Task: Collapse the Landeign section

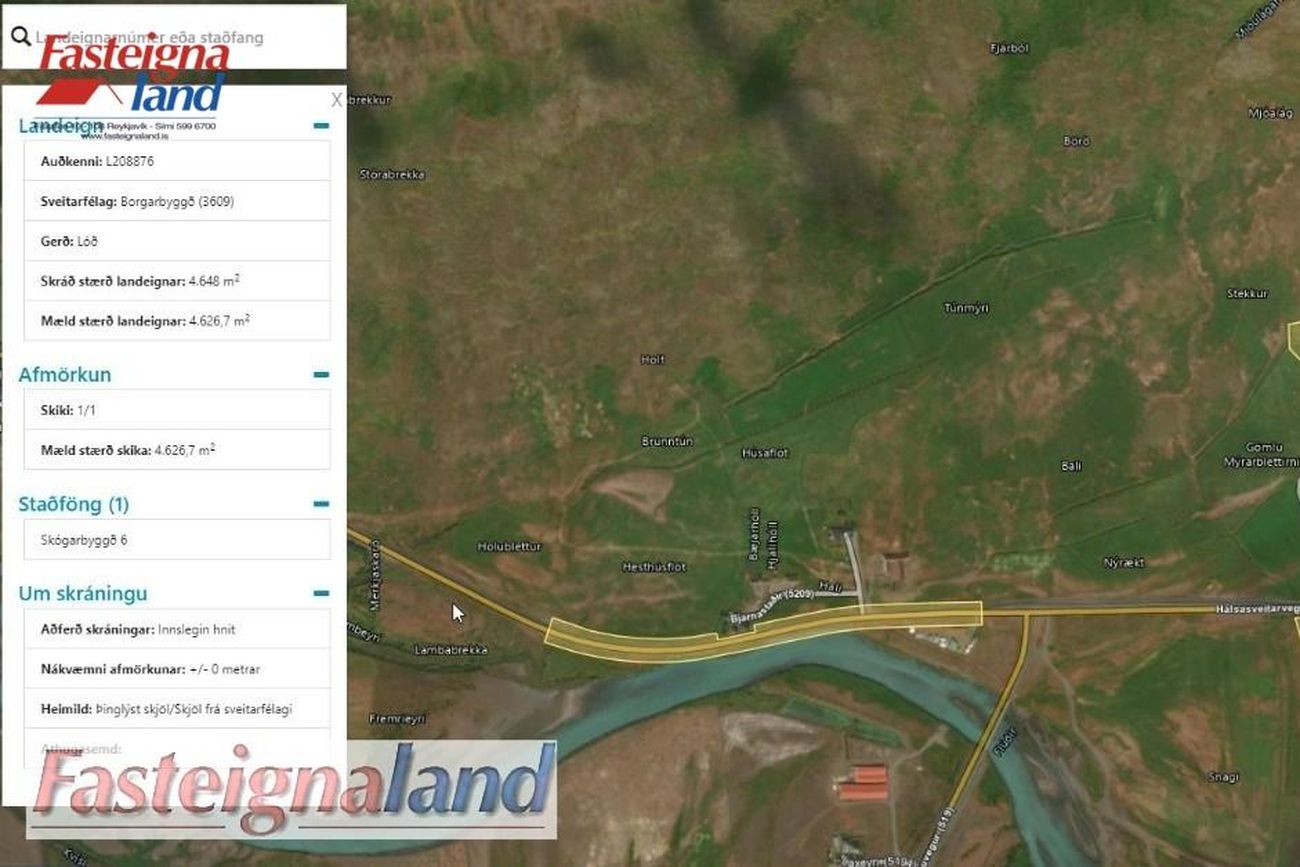Action: tap(321, 126)
